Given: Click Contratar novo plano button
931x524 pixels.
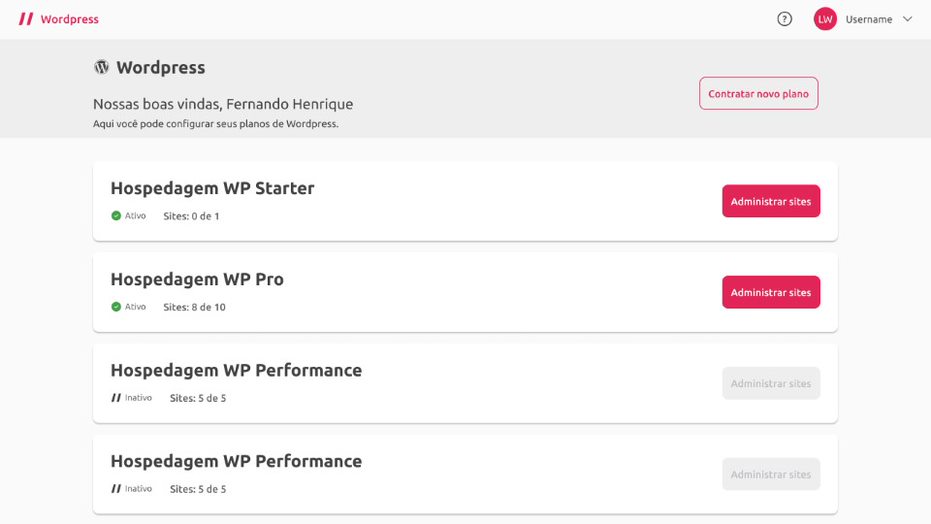Looking at the screenshot, I should tap(758, 93).
